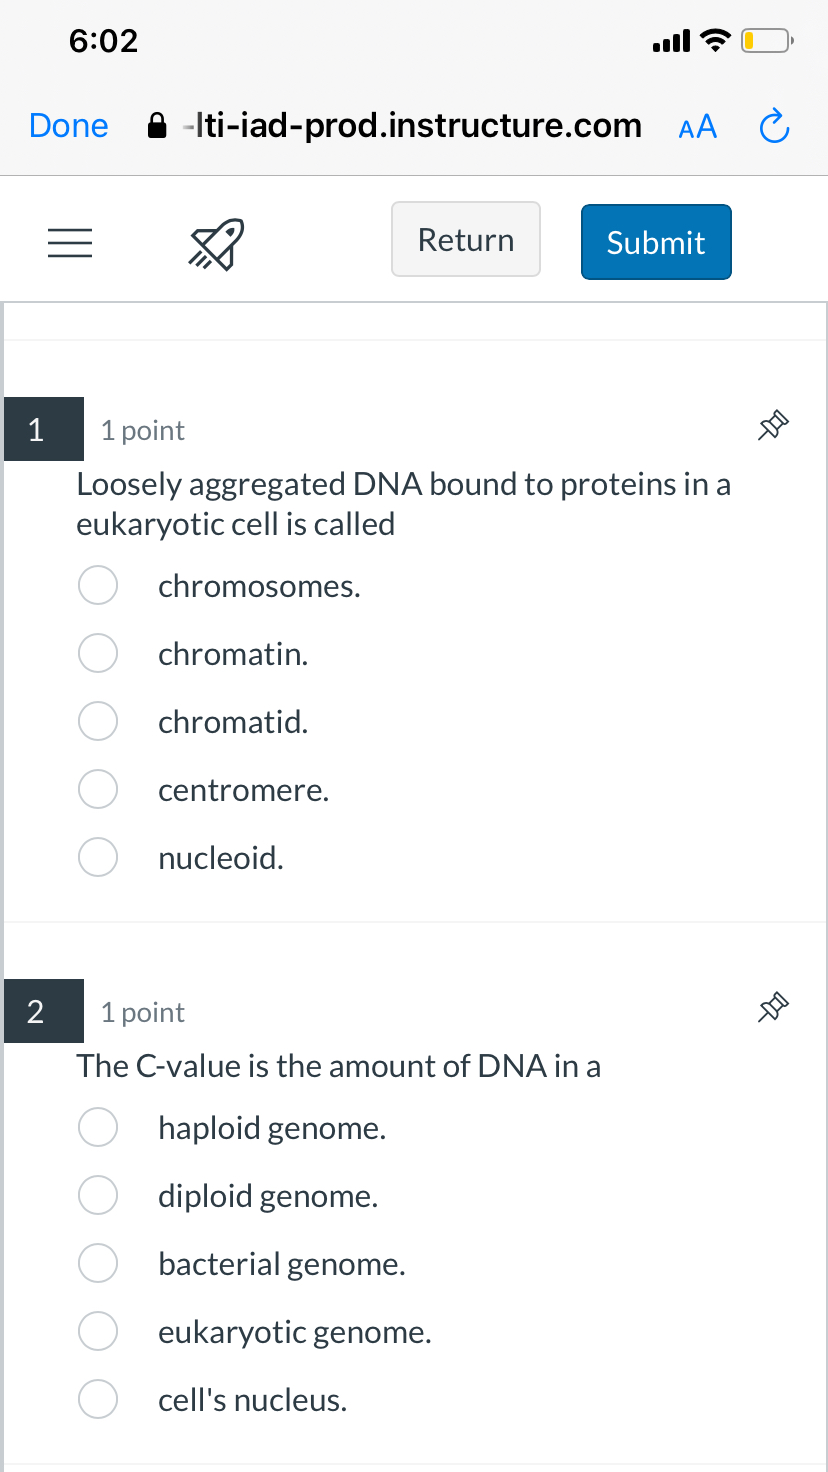Choose 'diploid genome.' radio button

pos(99,1196)
